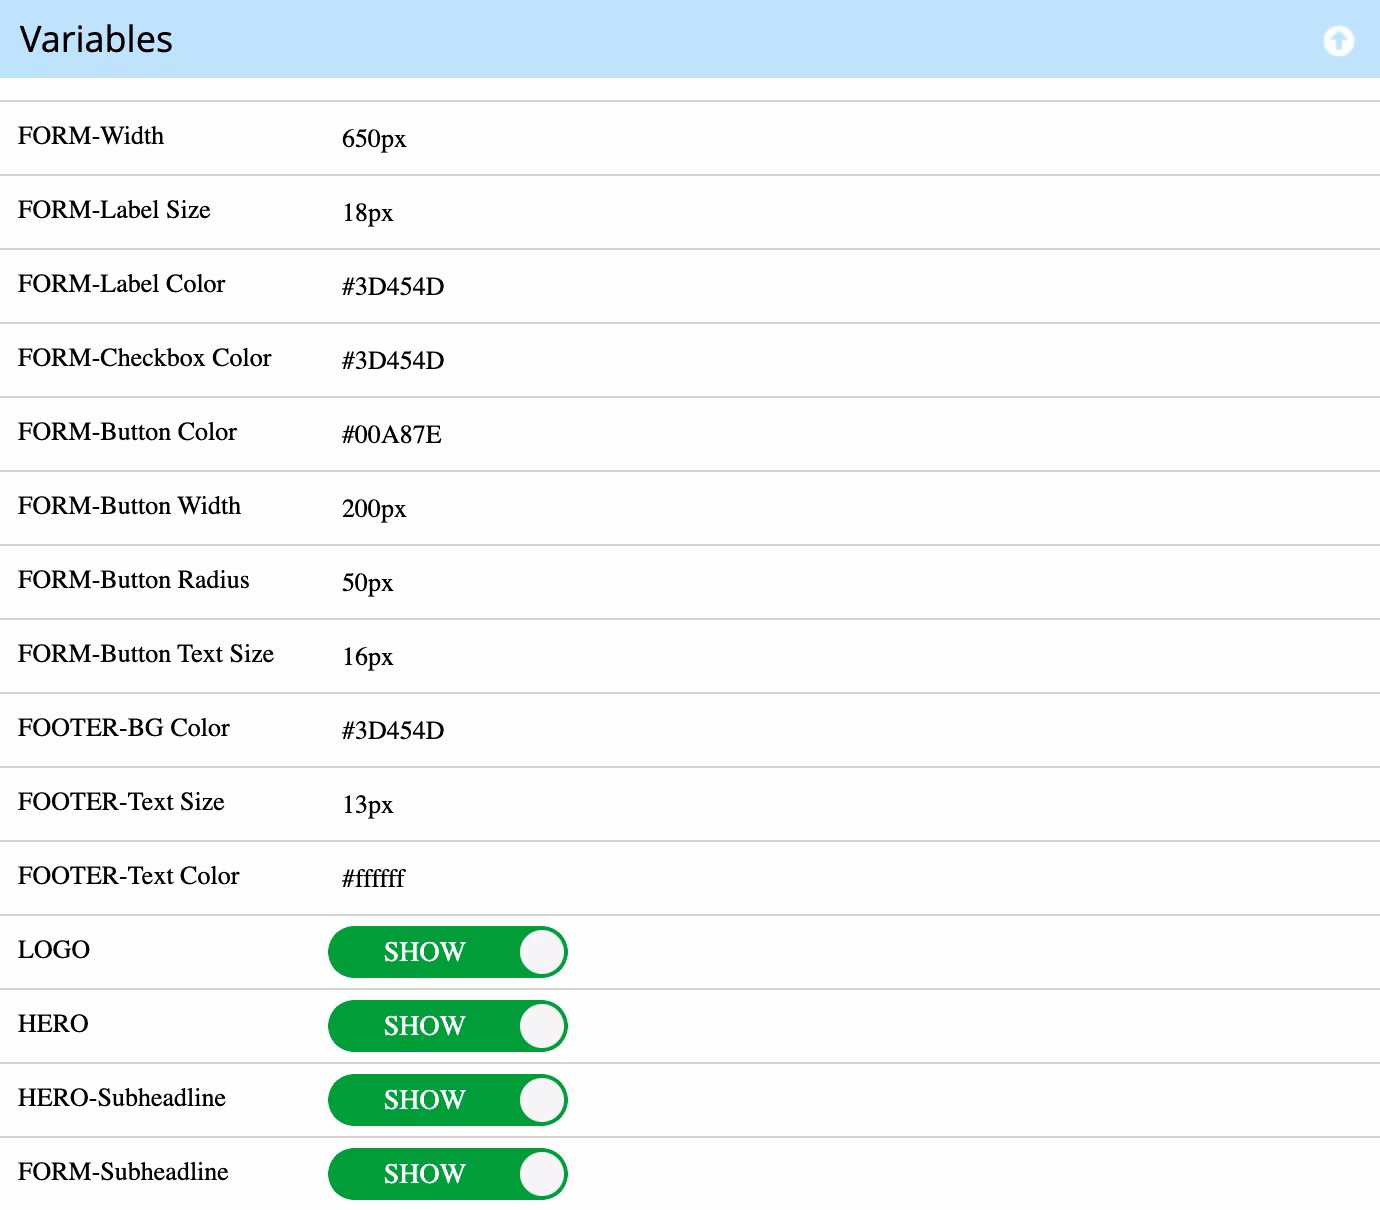Select the FOOTER-Text Size row label
Viewport: 1380px width, 1210px height.
coord(121,802)
